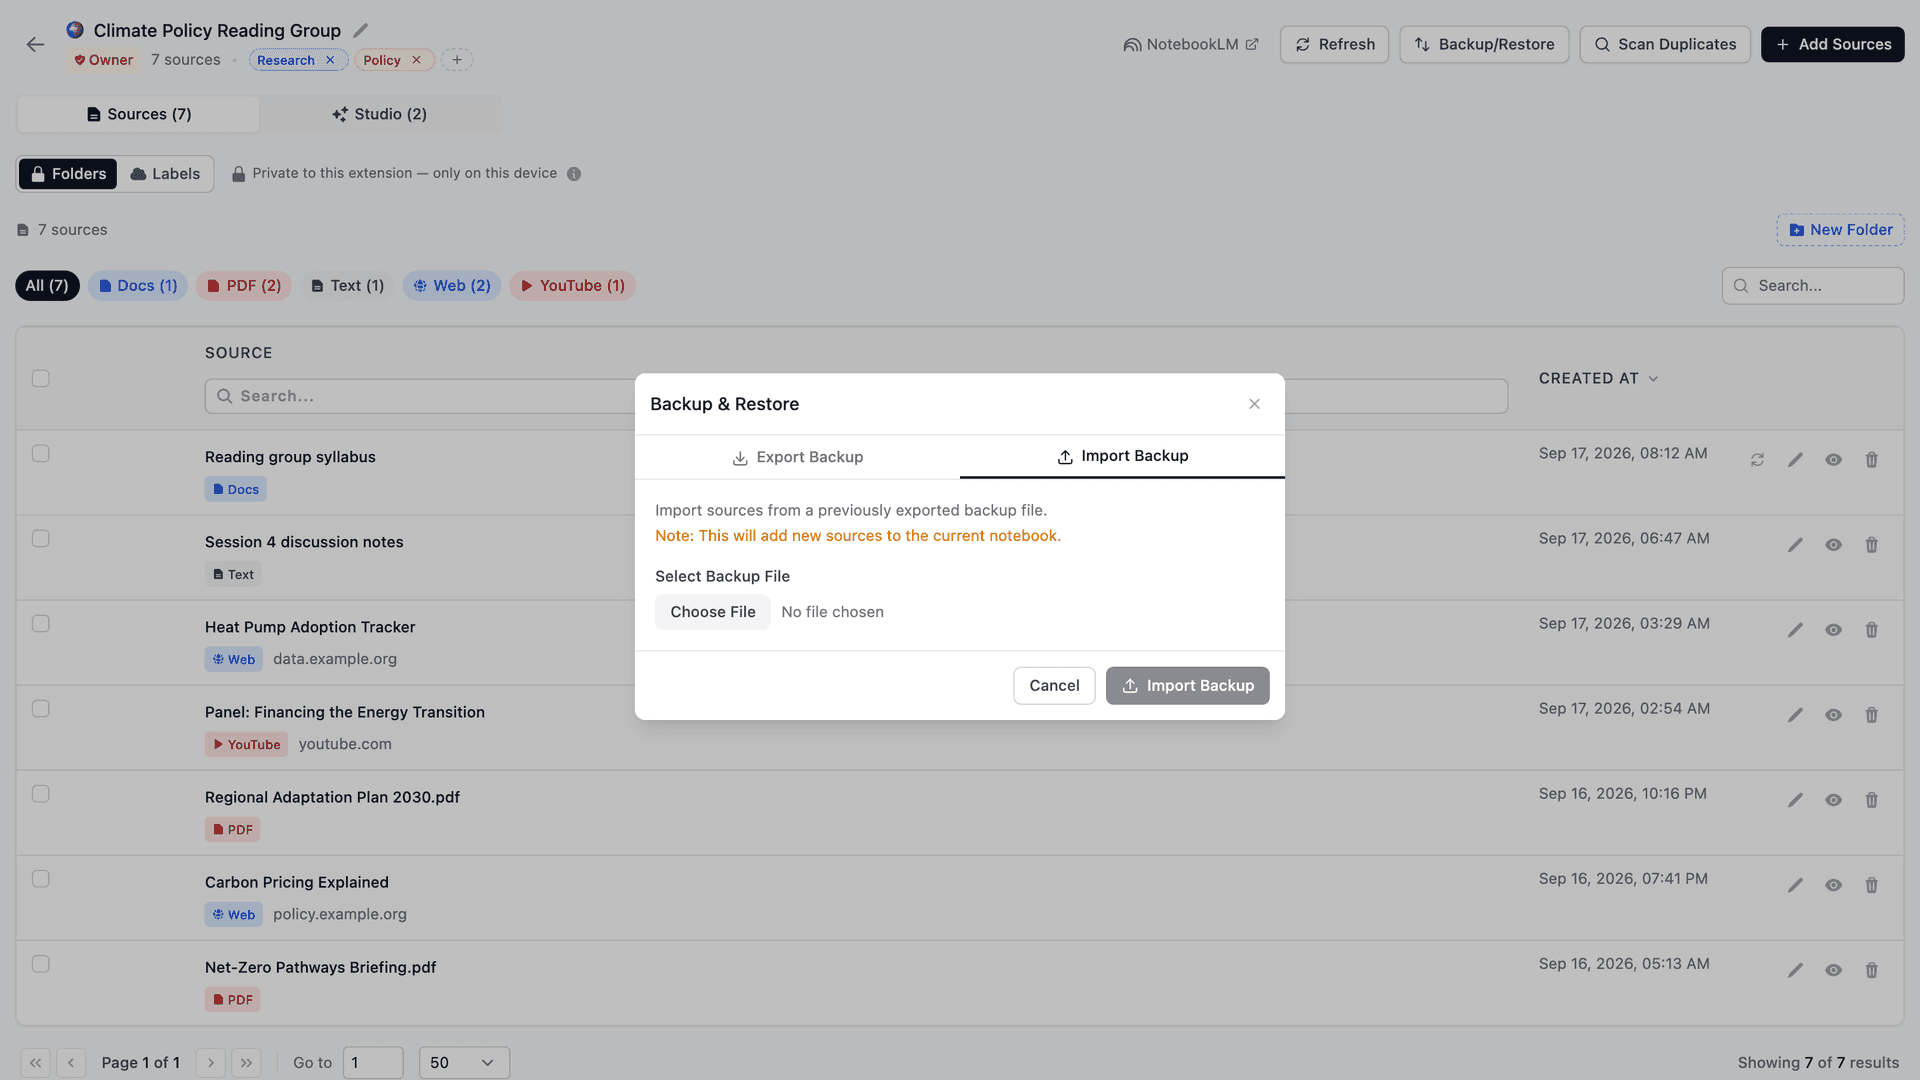
Task: Edit notebook title with the pencil icon
Action: pyautogui.click(x=361, y=30)
